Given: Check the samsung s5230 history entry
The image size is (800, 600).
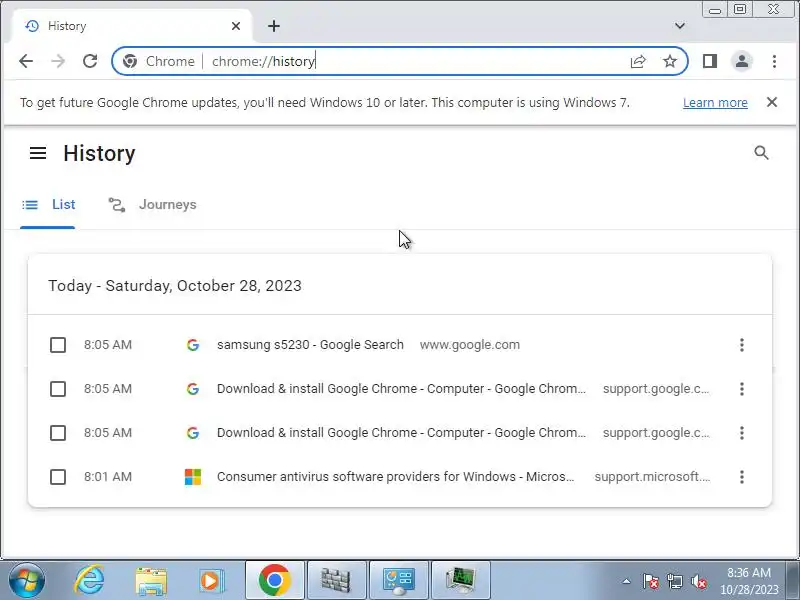Looking at the screenshot, I should point(58,345).
